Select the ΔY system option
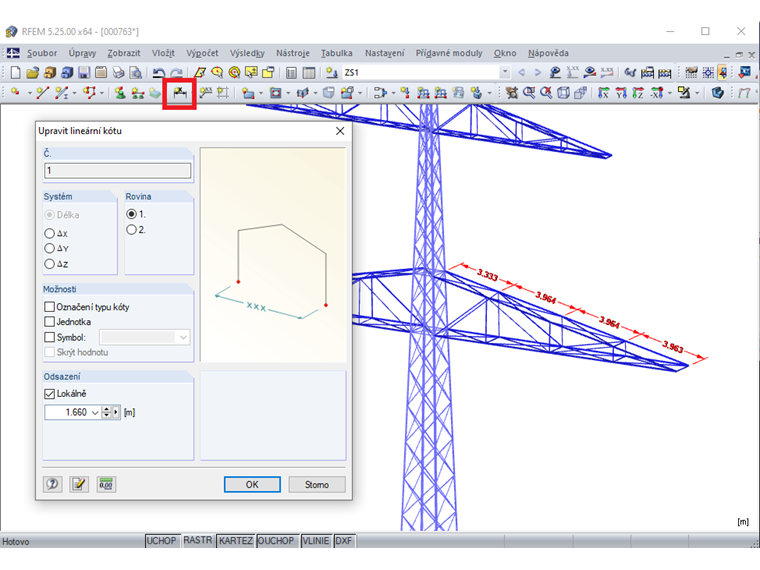 click(49, 249)
